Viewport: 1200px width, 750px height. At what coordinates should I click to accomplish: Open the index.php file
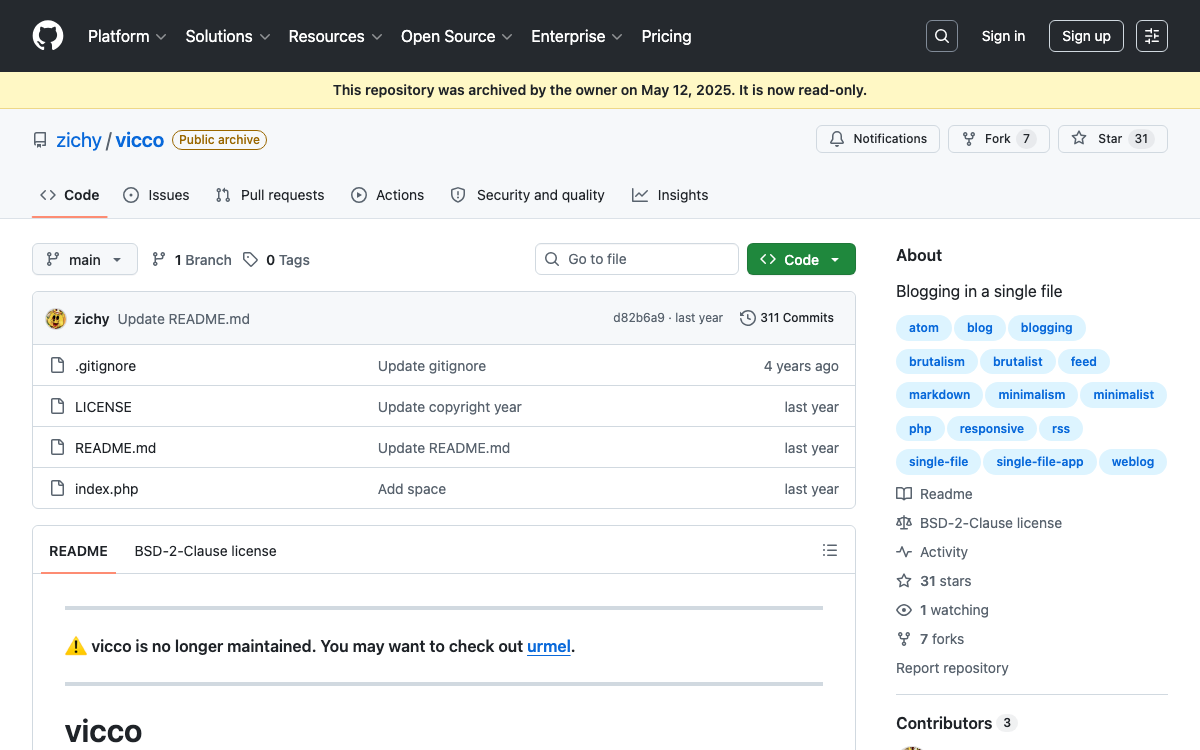point(107,489)
